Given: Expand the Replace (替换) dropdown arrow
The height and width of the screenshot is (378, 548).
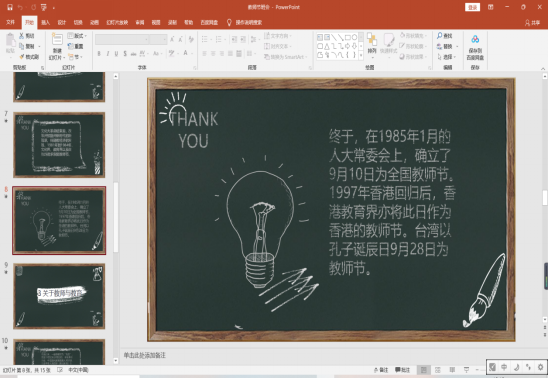Looking at the screenshot, I should [457, 46].
